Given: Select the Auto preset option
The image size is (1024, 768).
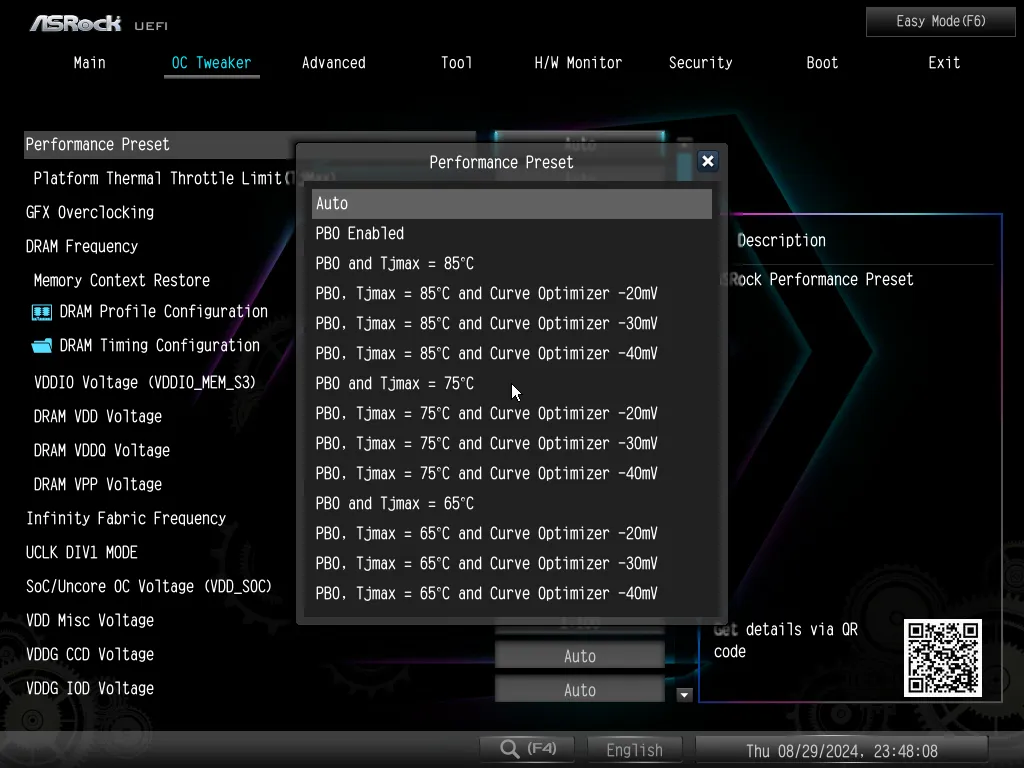Looking at the screenshot, I should click(511, 204).
